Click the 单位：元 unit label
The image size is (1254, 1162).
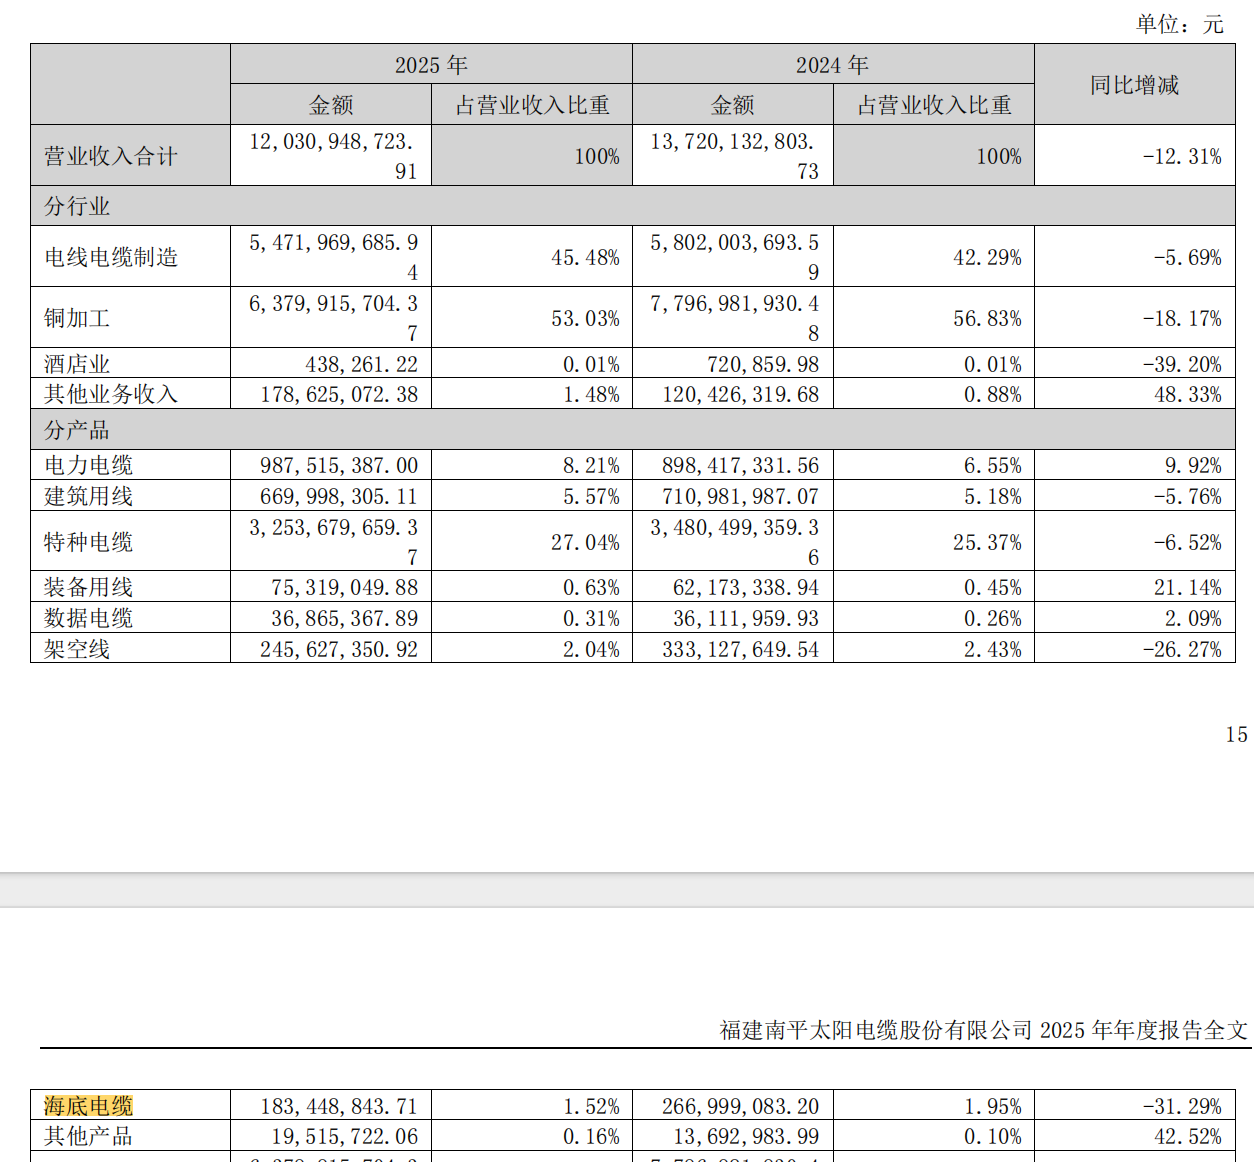[1179, 24]
